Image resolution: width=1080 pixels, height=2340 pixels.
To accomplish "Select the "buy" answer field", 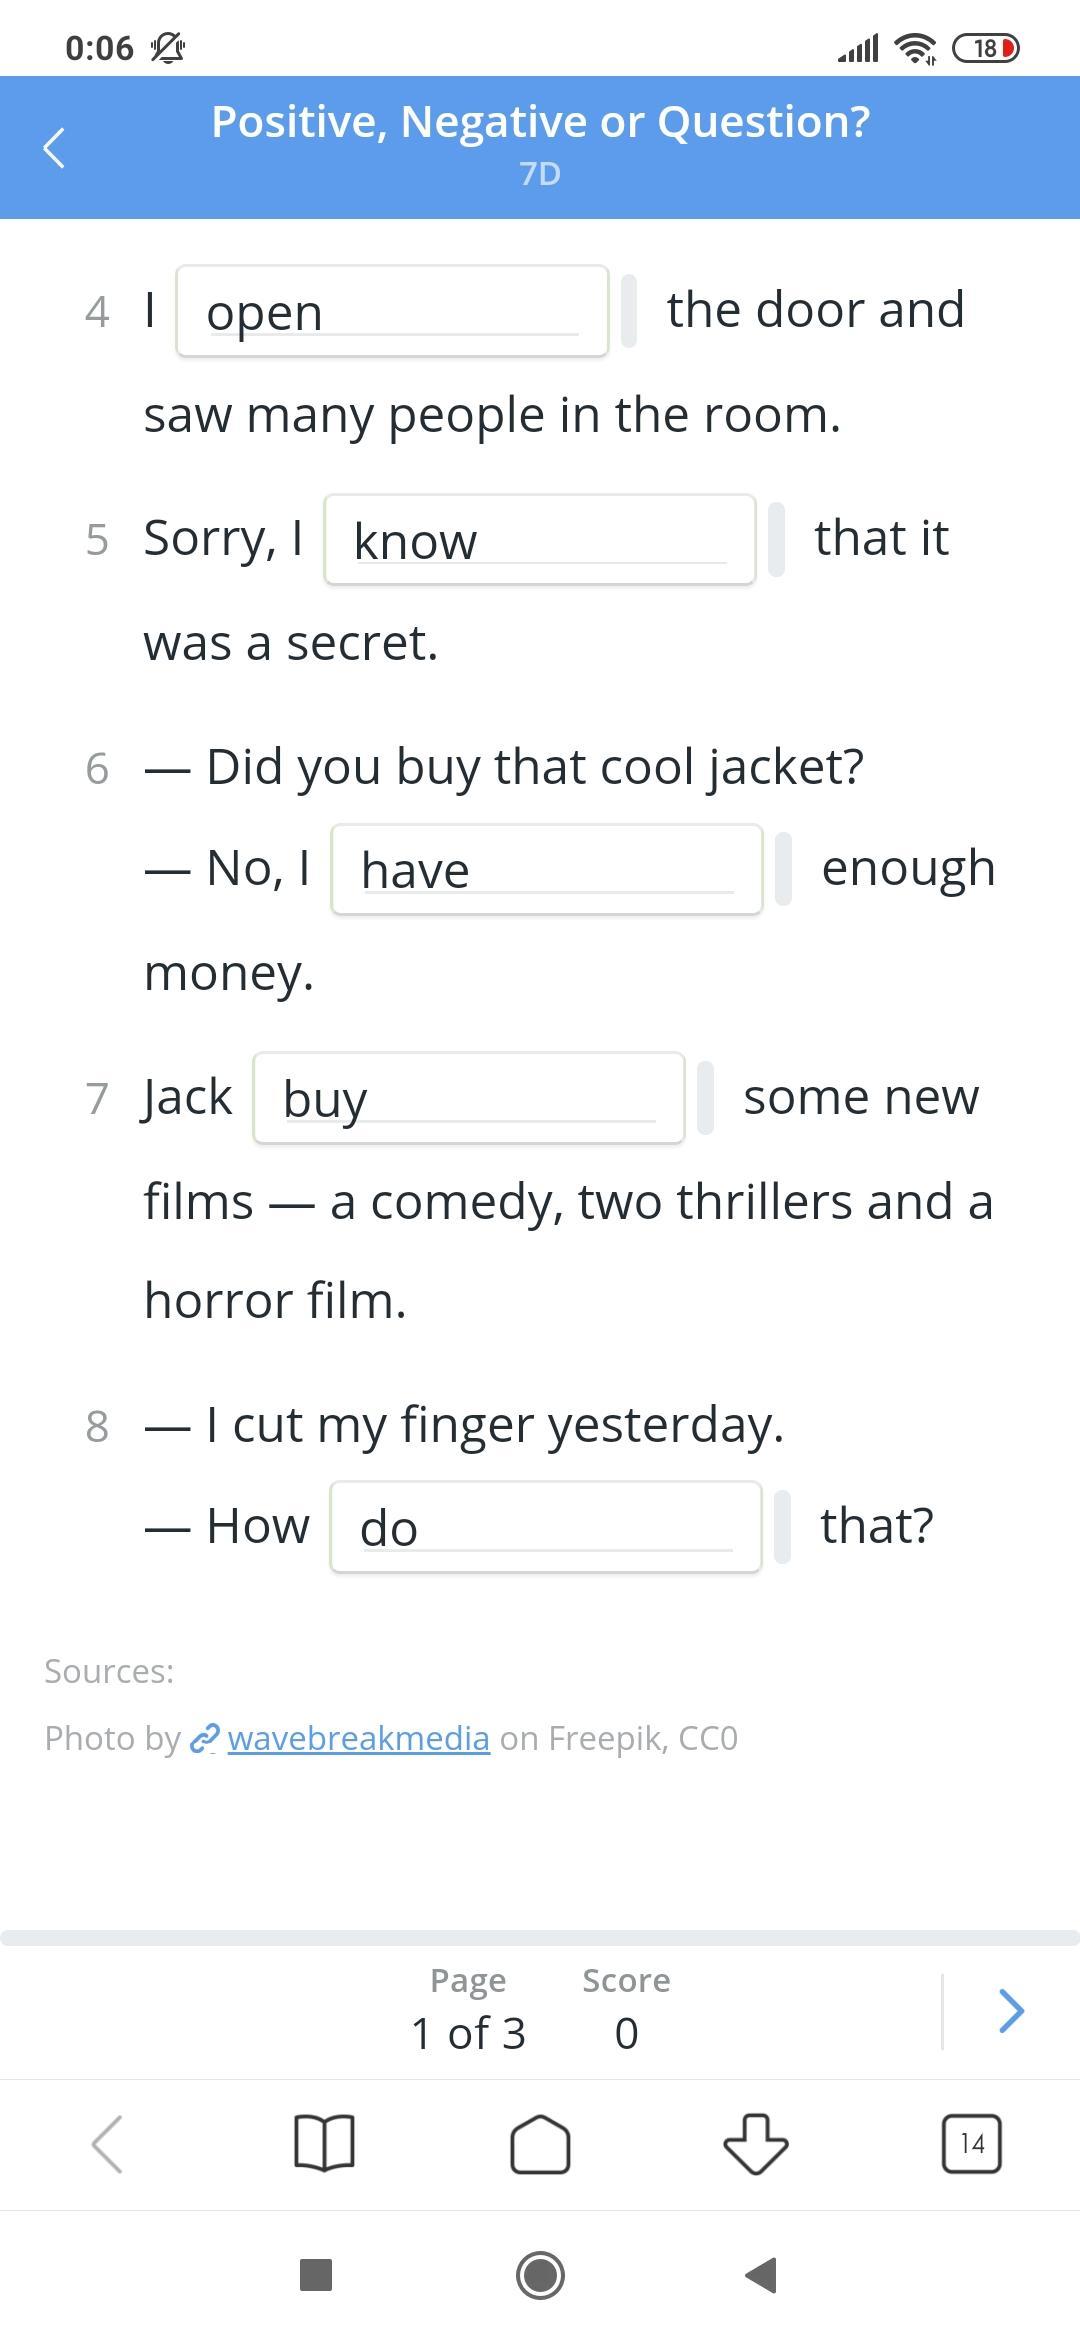I will (469, 1098).
